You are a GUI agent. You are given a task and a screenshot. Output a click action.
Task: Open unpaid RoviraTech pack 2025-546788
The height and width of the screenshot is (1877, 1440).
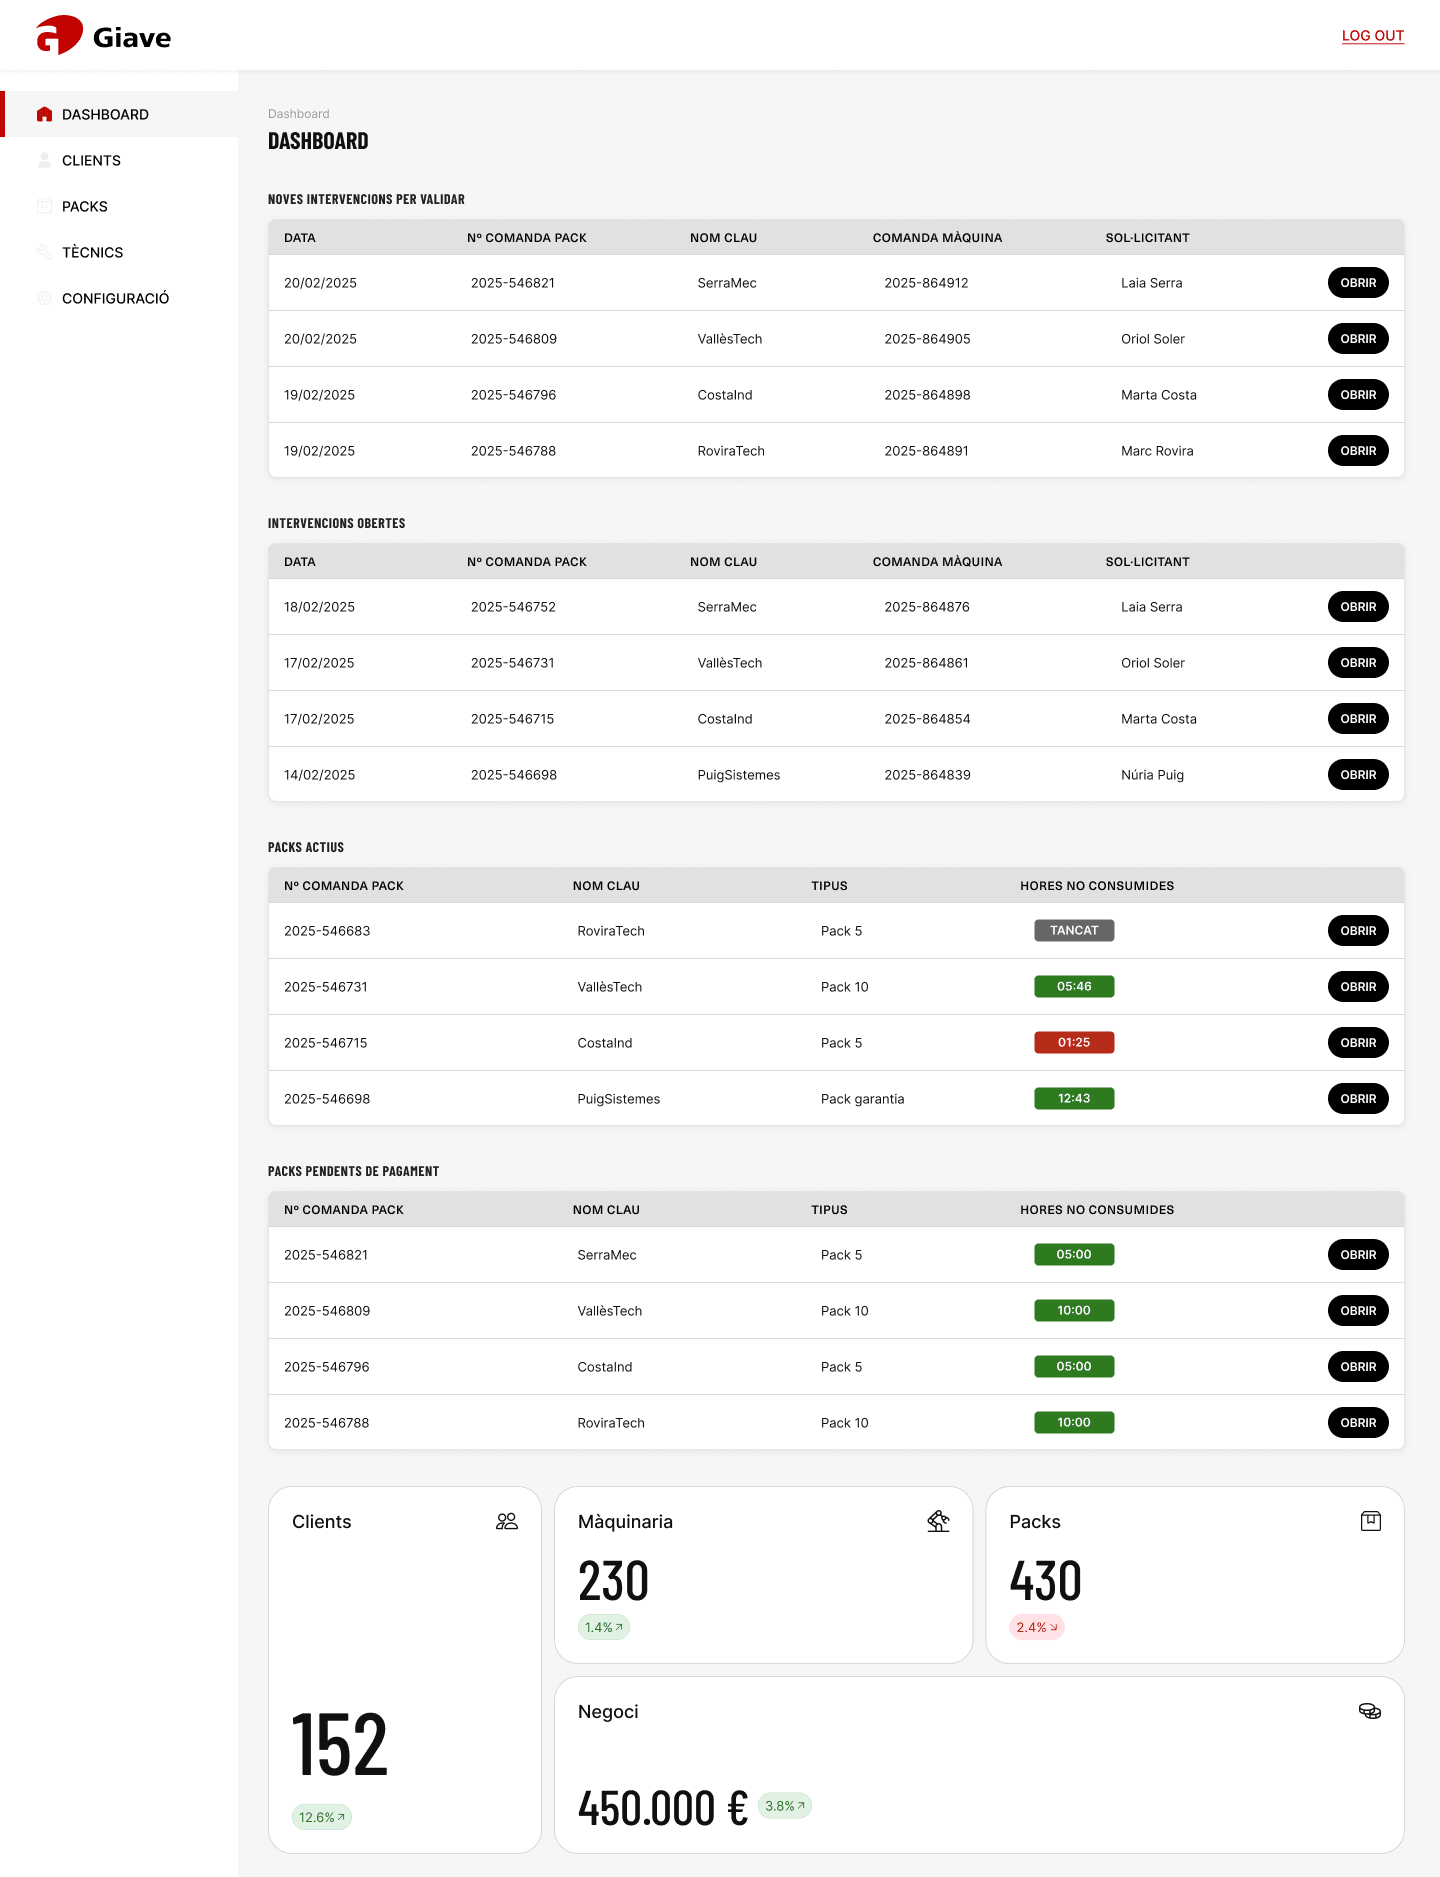click(1358, 1423)
